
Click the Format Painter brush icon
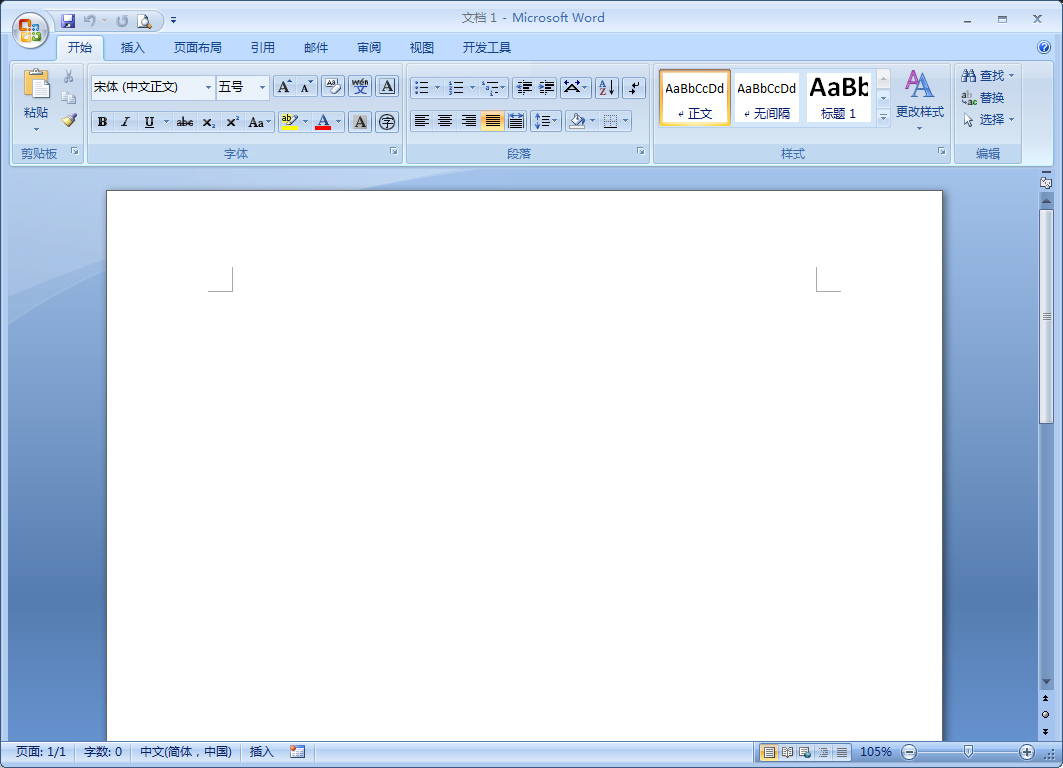[x=68, y=120]
